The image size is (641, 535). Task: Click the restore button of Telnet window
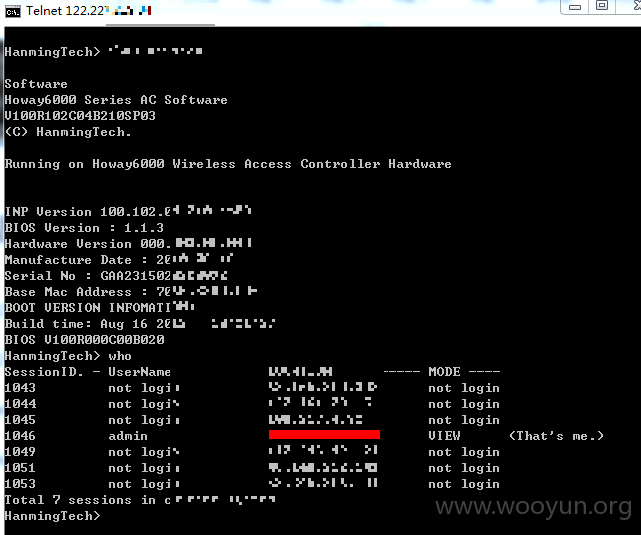[x=602, y=6]
